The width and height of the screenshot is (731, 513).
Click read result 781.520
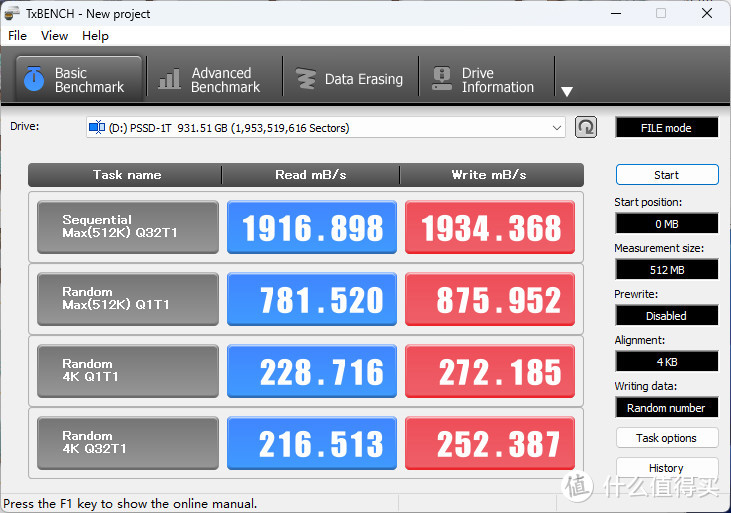pyautogui.click(x=312, y=299)
